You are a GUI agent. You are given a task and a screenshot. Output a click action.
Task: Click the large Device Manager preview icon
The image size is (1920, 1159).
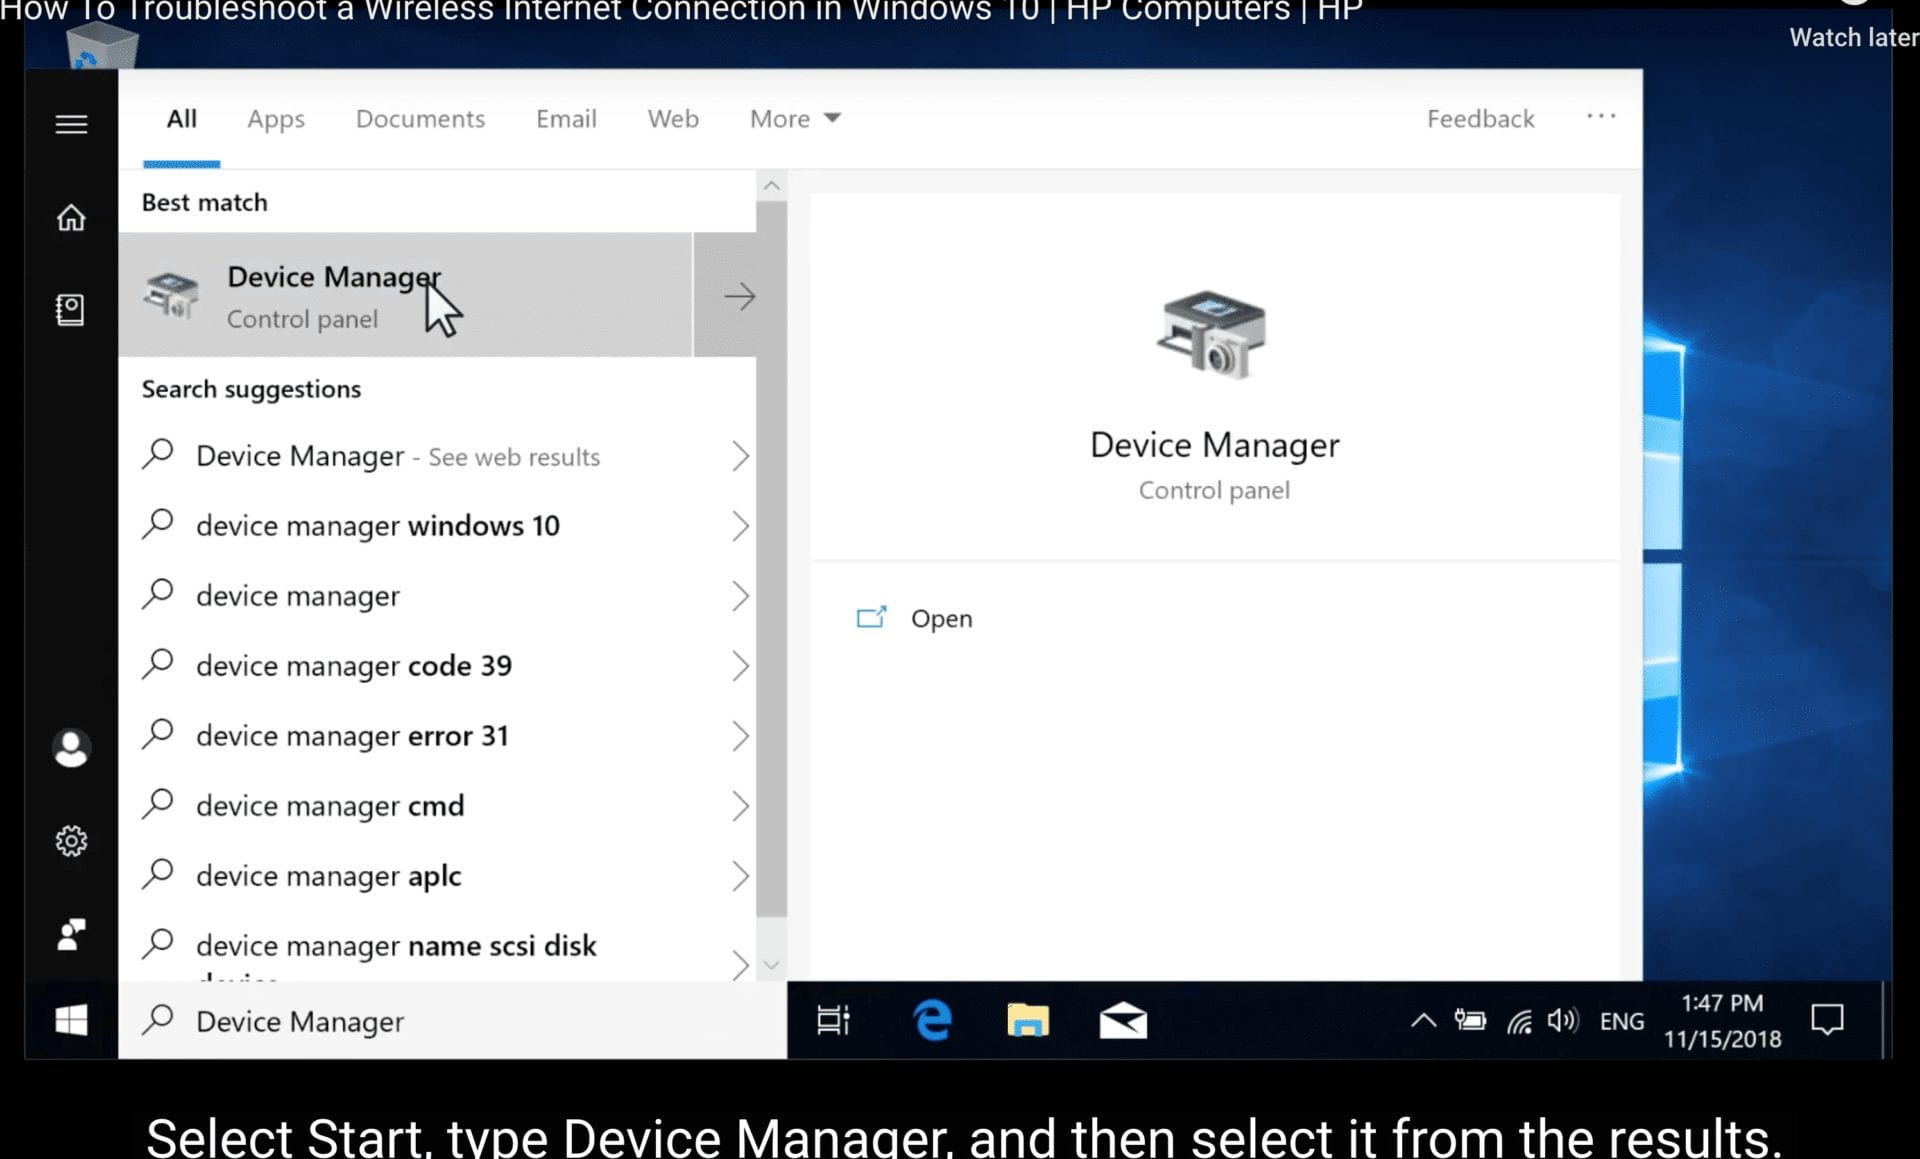click(x=1212, y=335)
